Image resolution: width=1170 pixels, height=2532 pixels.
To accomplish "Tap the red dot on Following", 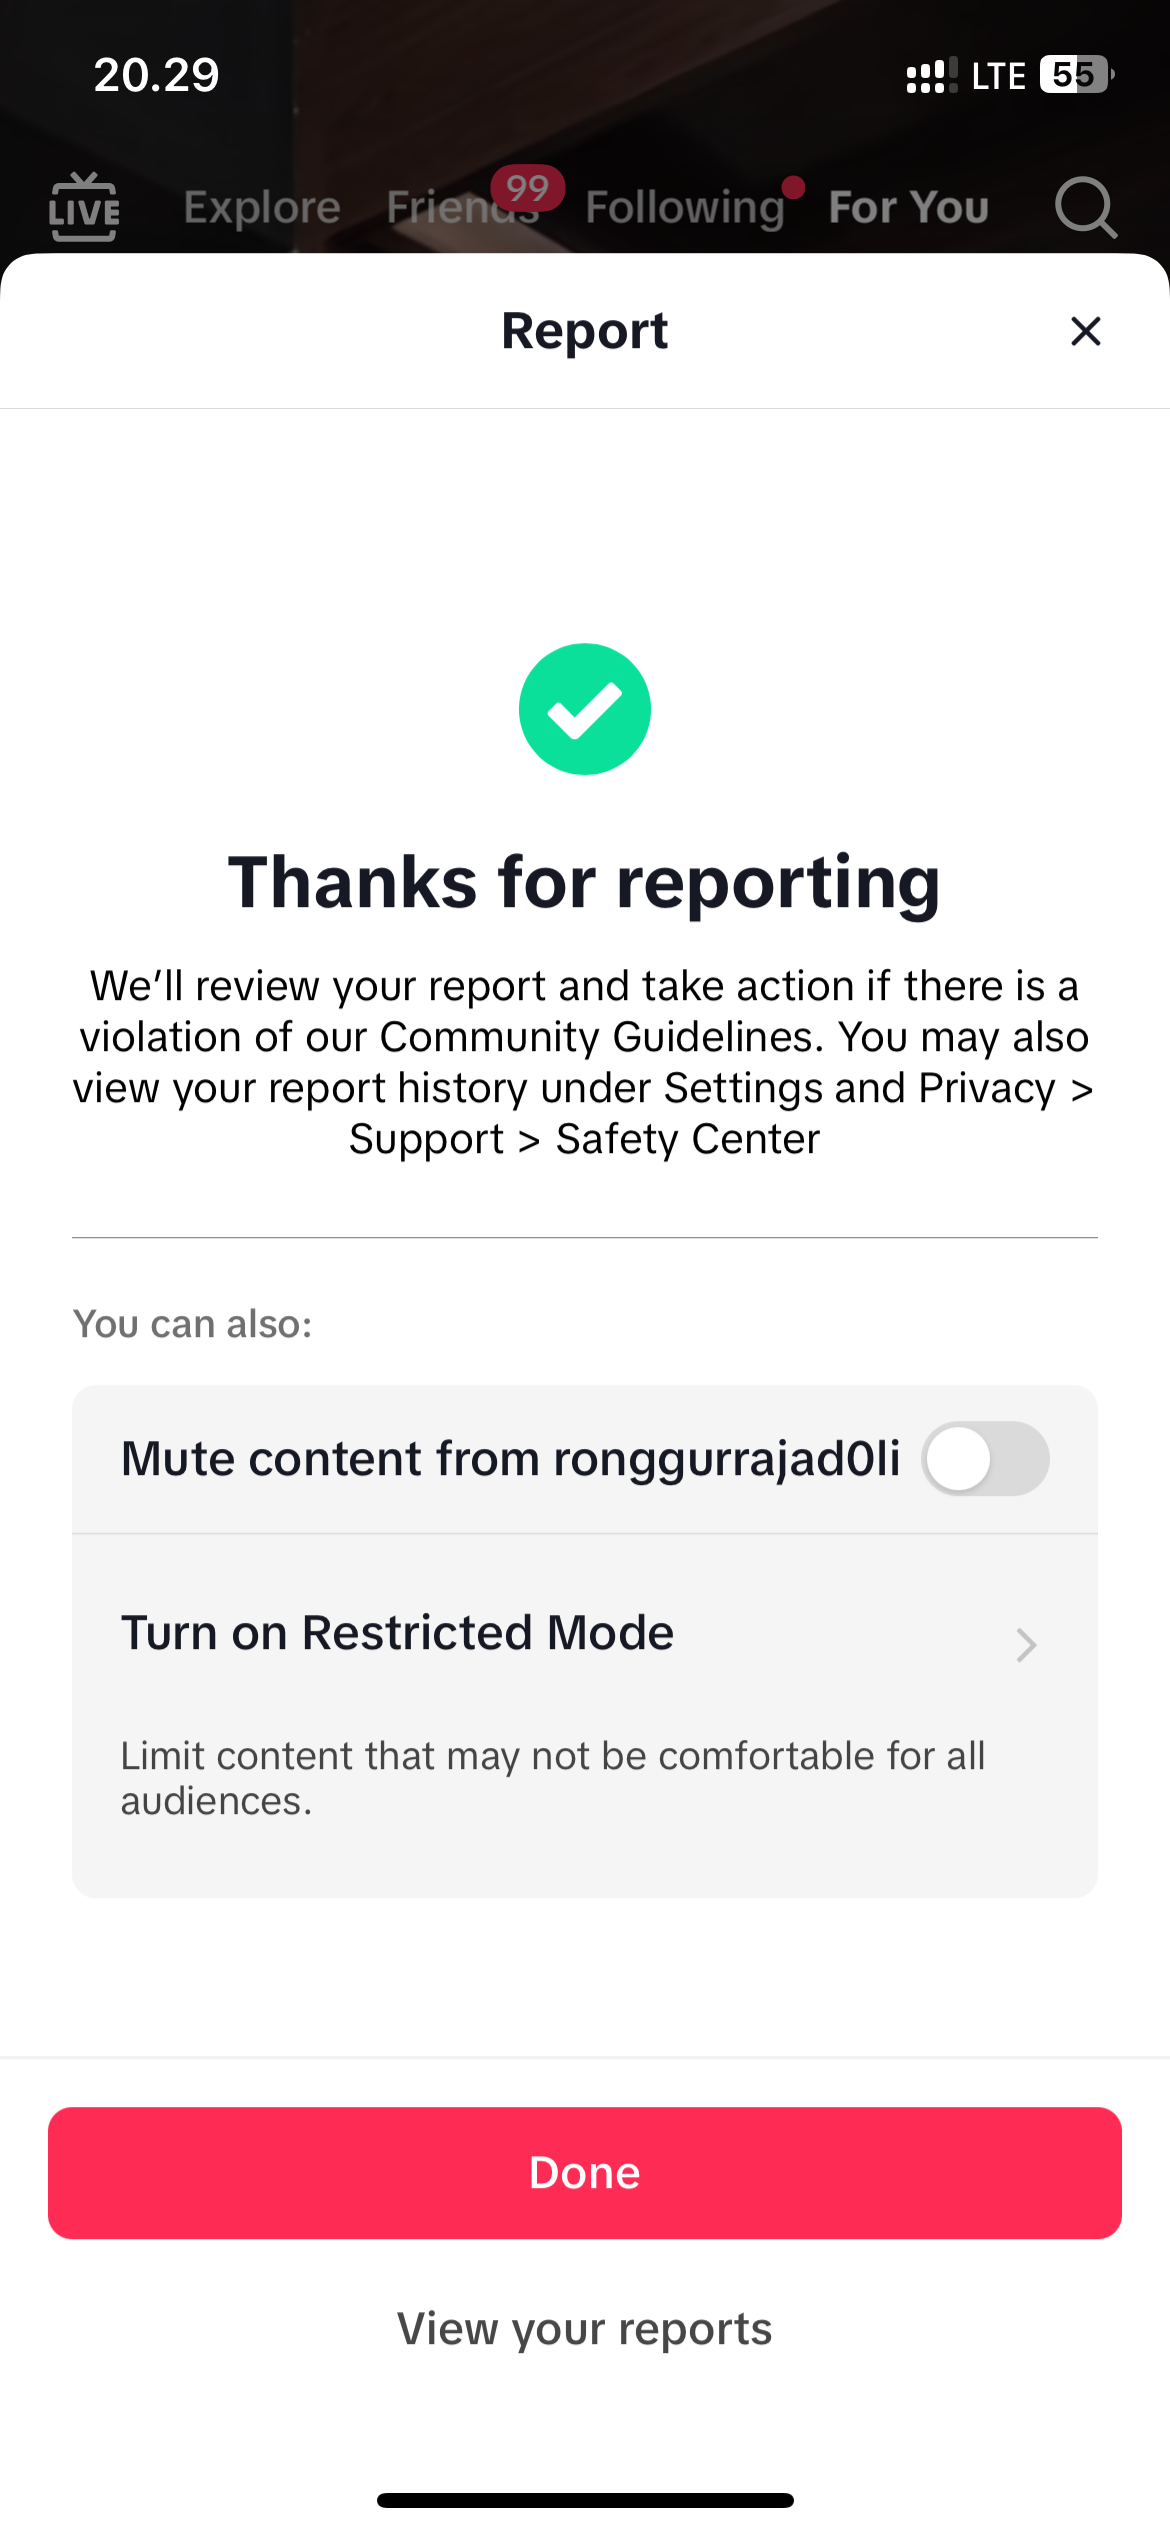I will [x=793, y=187].
